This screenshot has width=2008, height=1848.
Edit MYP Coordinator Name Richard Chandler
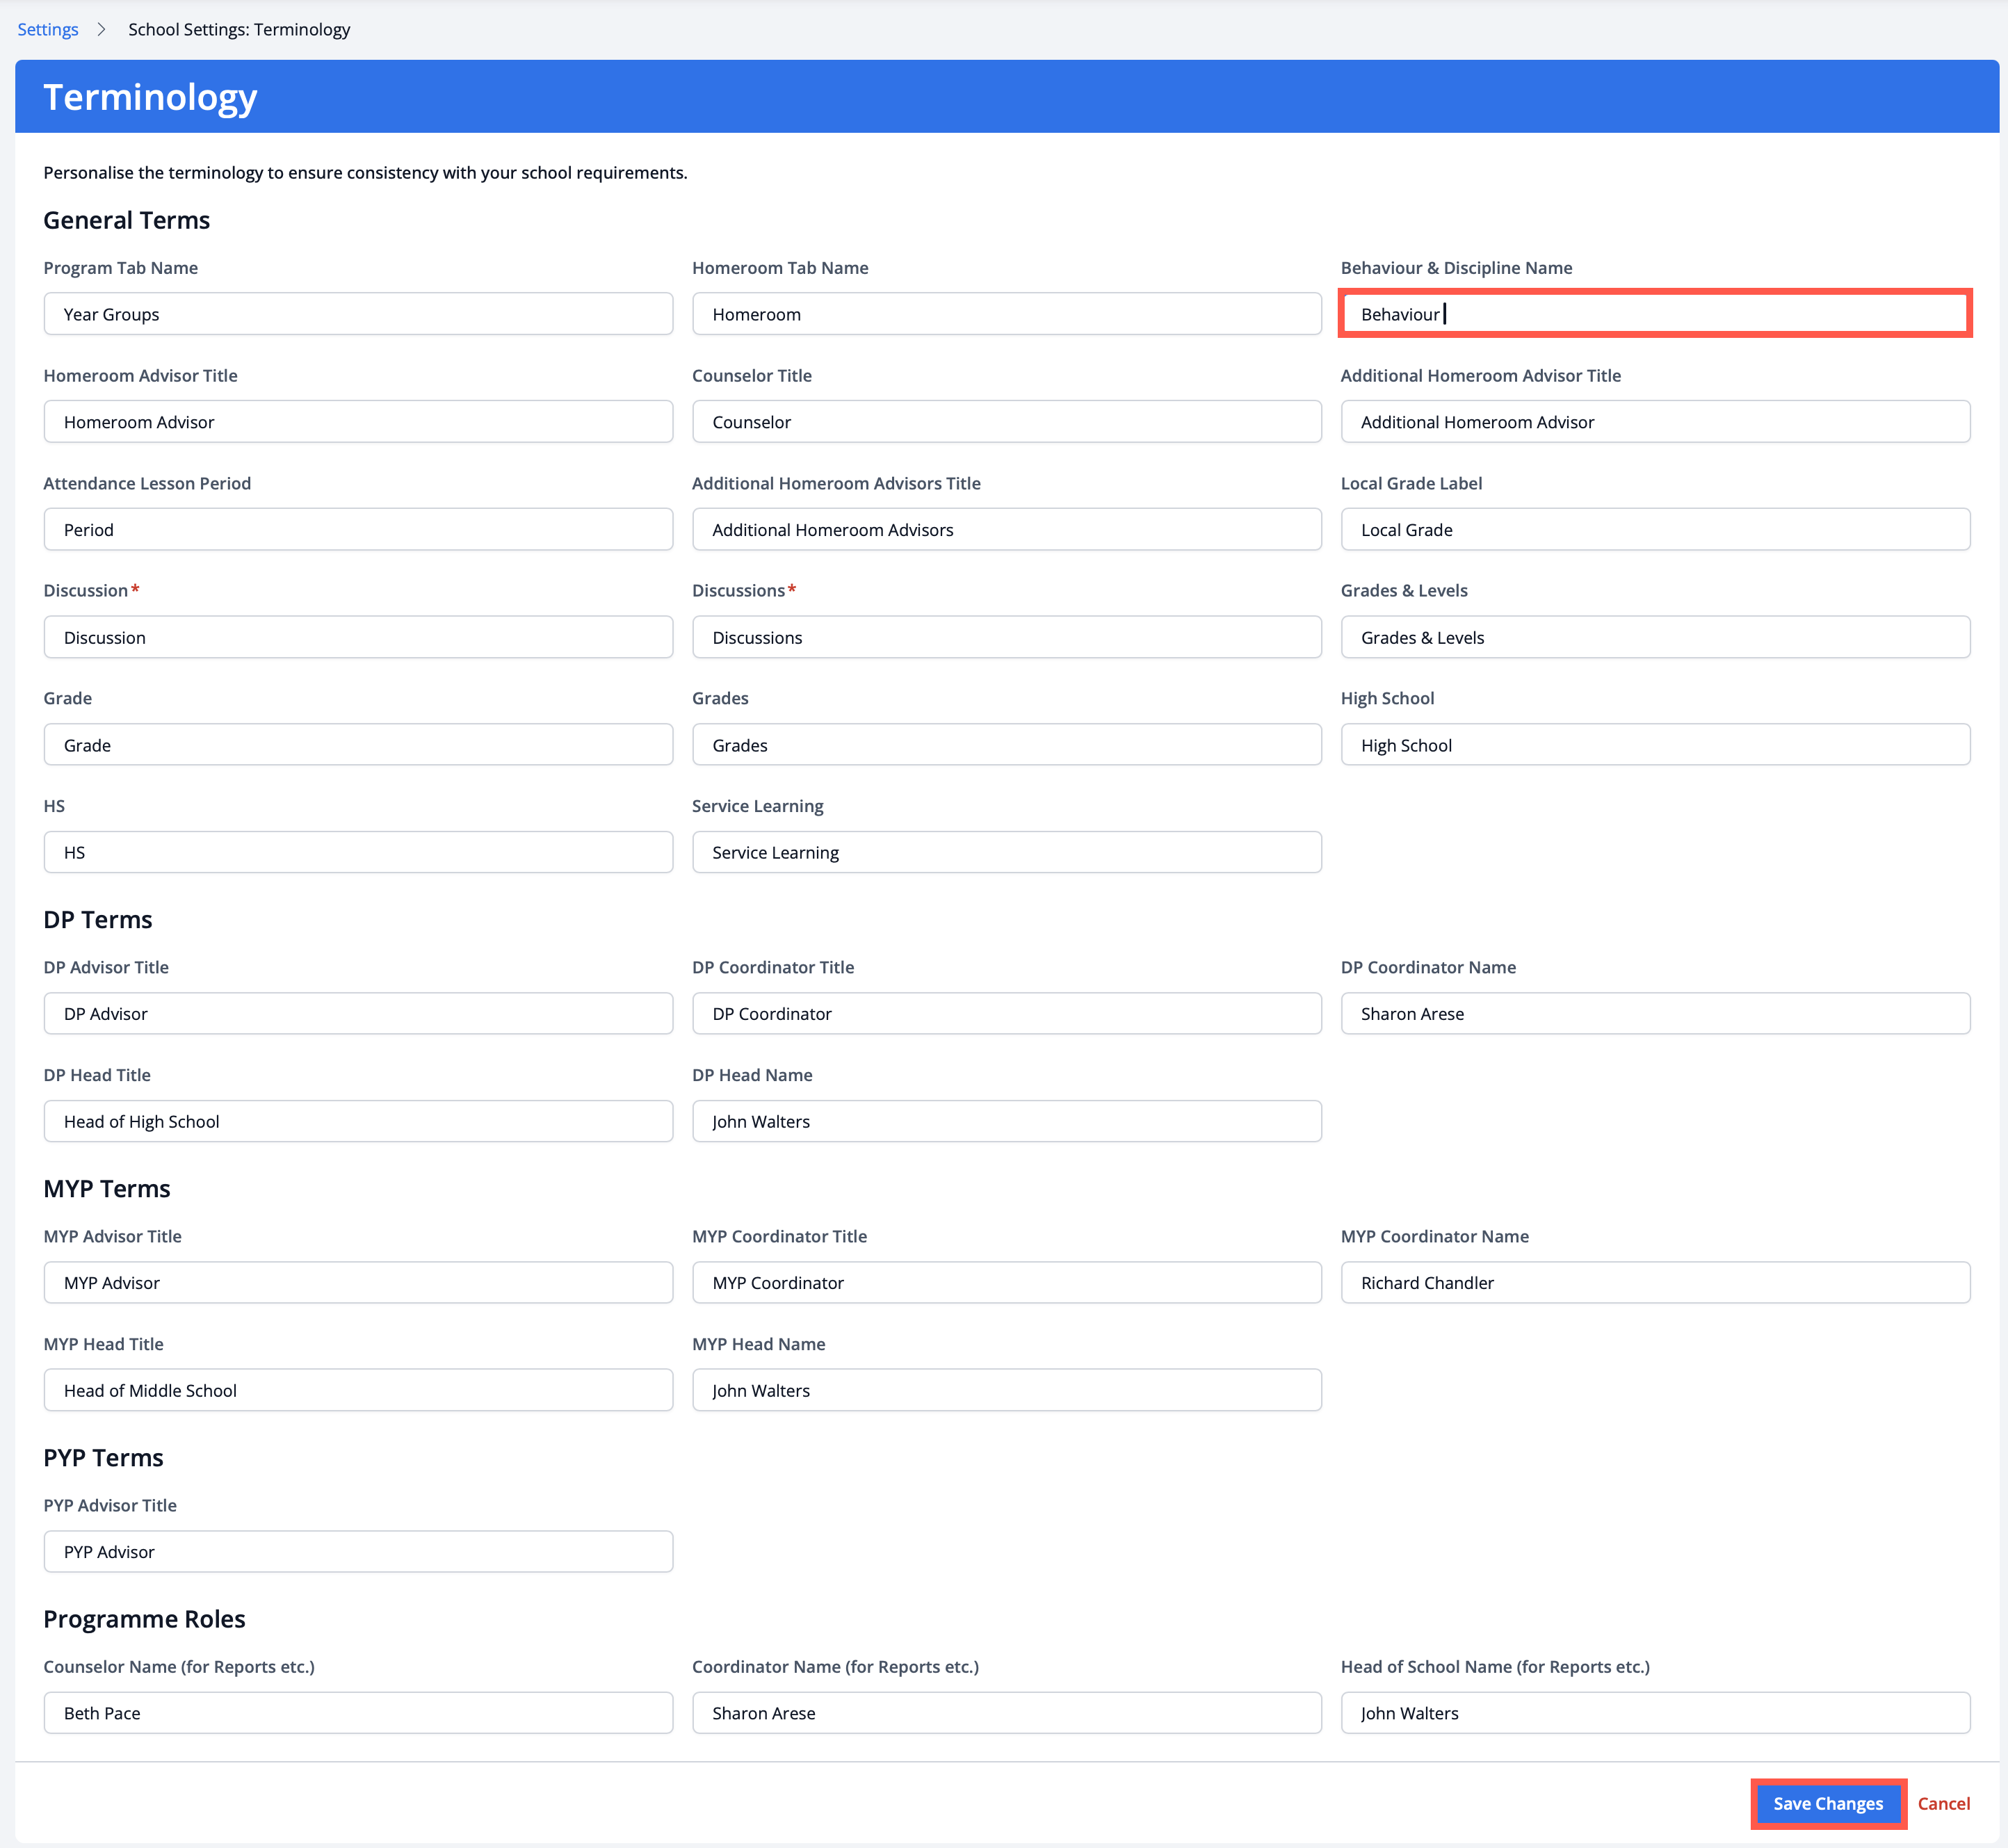(x=1655, y=1283)
